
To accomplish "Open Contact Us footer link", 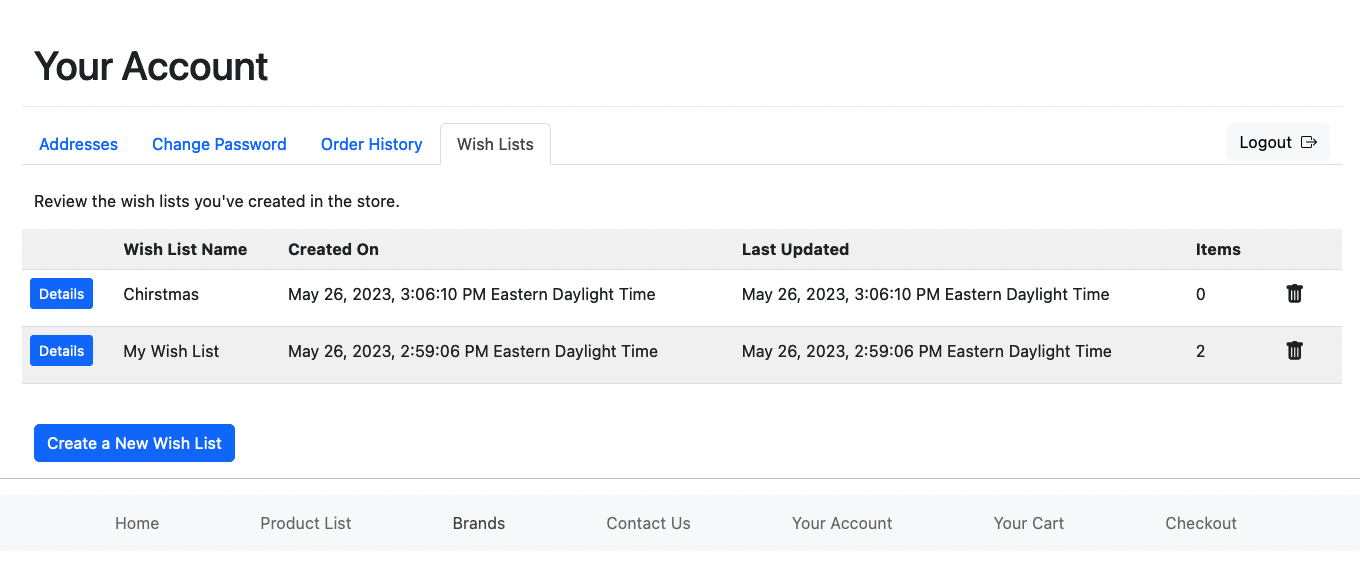I will click(648, 523).
